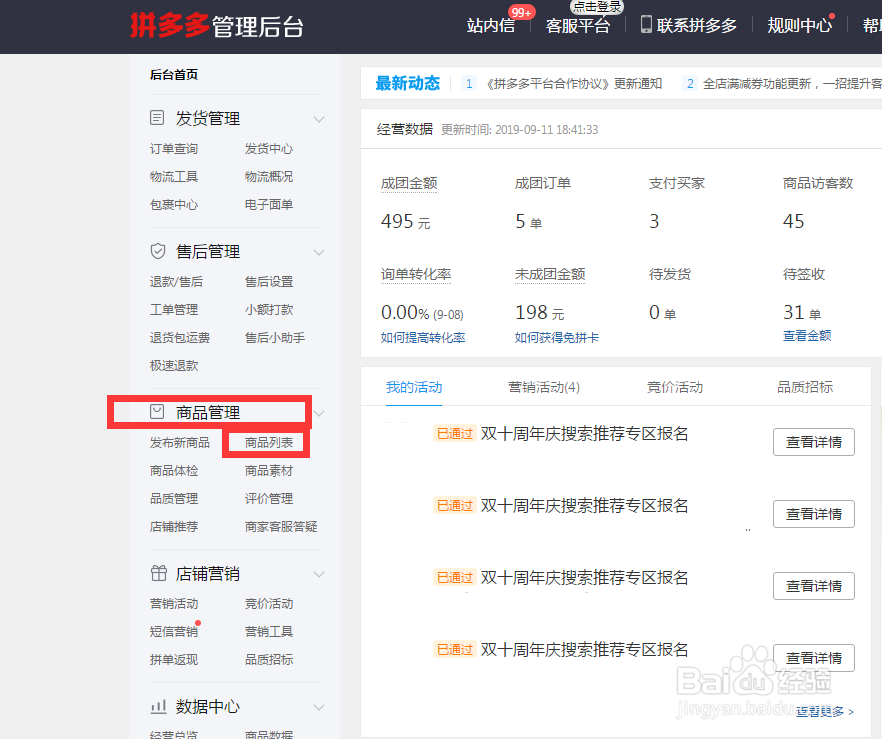The image size is (882, 739).
Task: Open 商品体检 in sidebar
Action: (174, 471)
